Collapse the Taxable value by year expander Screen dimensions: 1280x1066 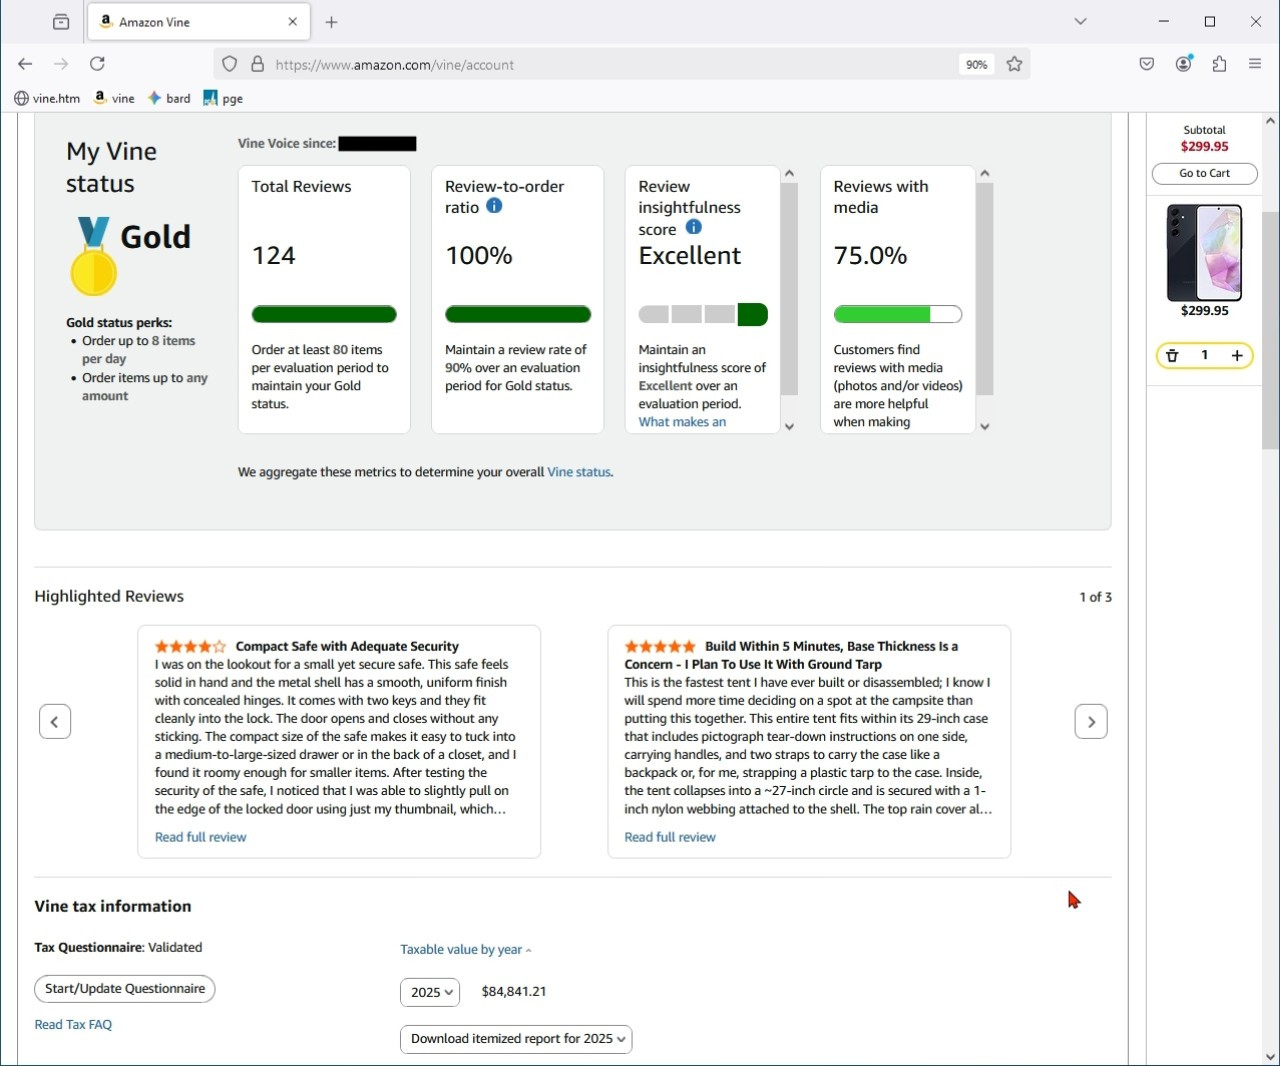tap(466, 950)
